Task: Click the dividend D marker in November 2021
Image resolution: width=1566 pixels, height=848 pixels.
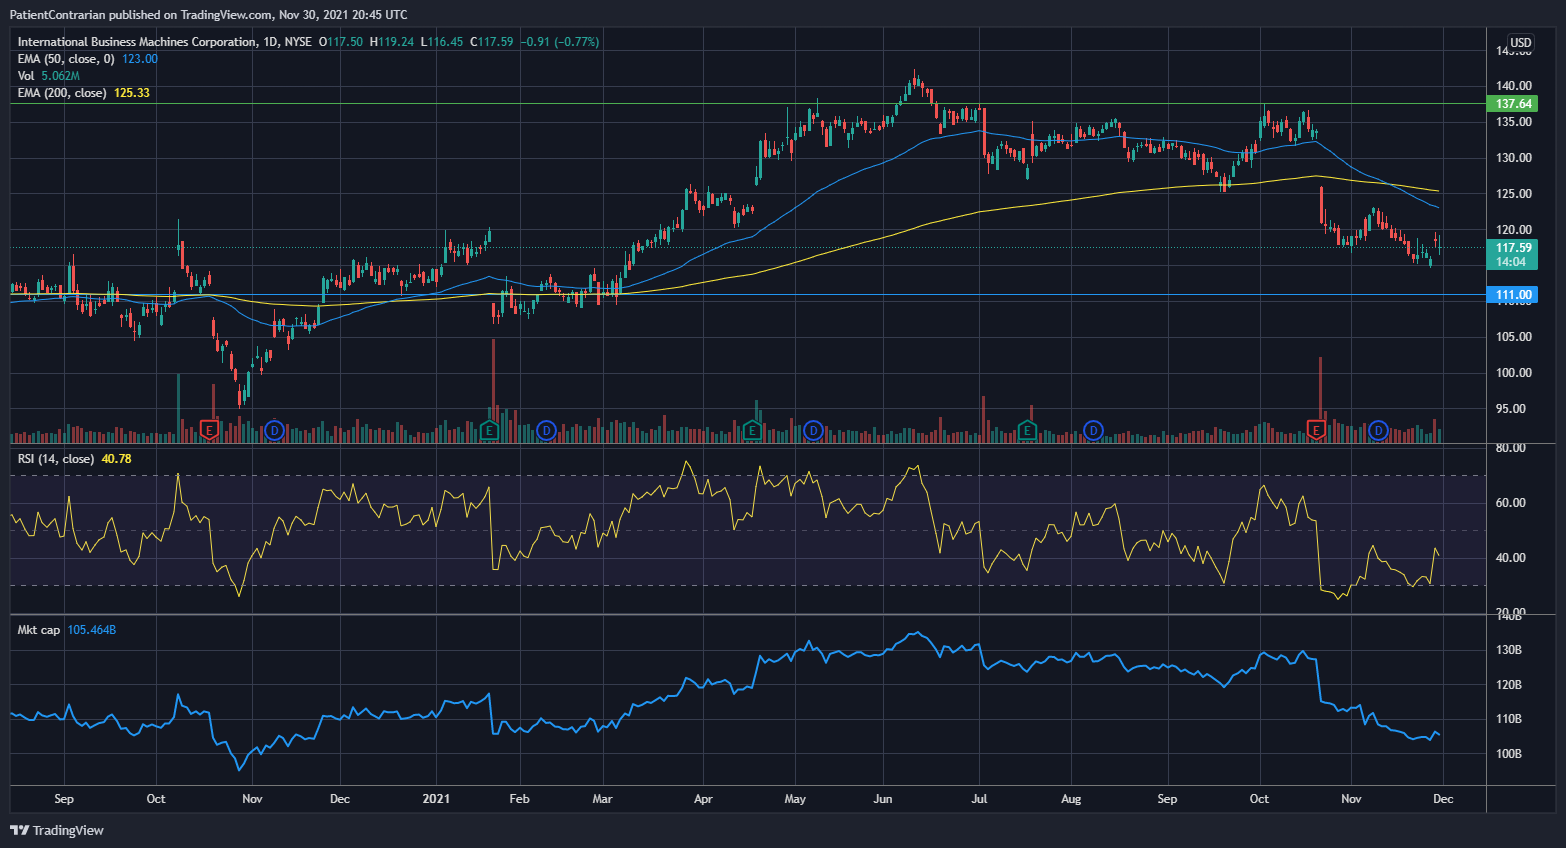Action: (x=1379, y=431)
